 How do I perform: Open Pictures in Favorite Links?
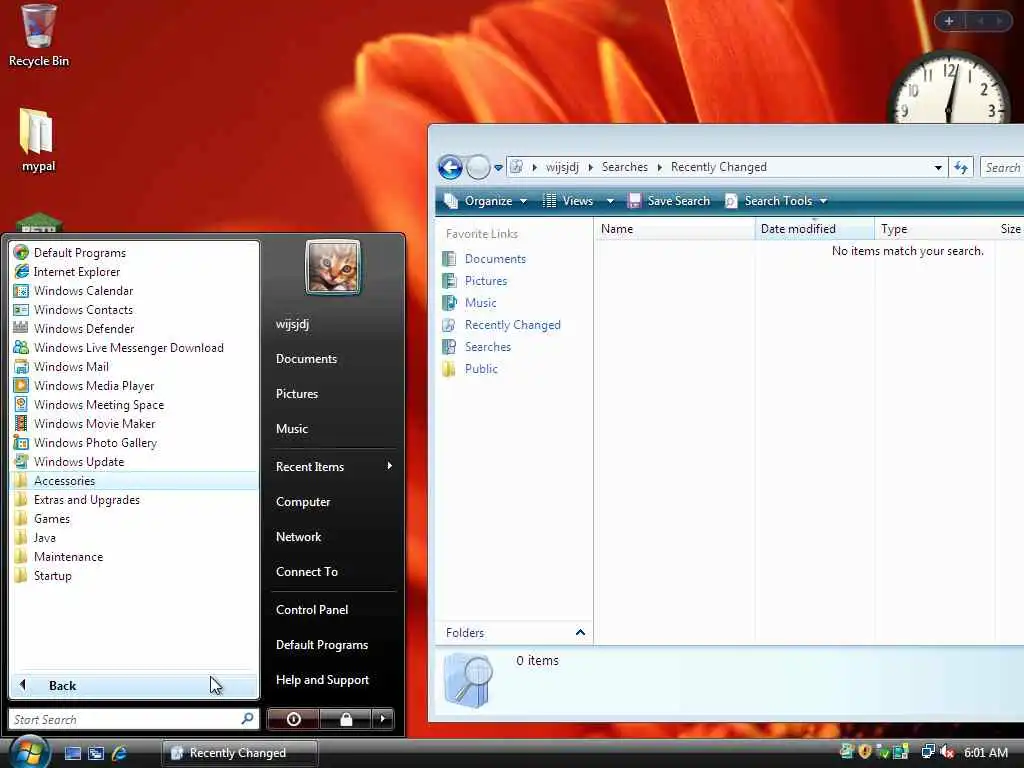click(486, 281)
